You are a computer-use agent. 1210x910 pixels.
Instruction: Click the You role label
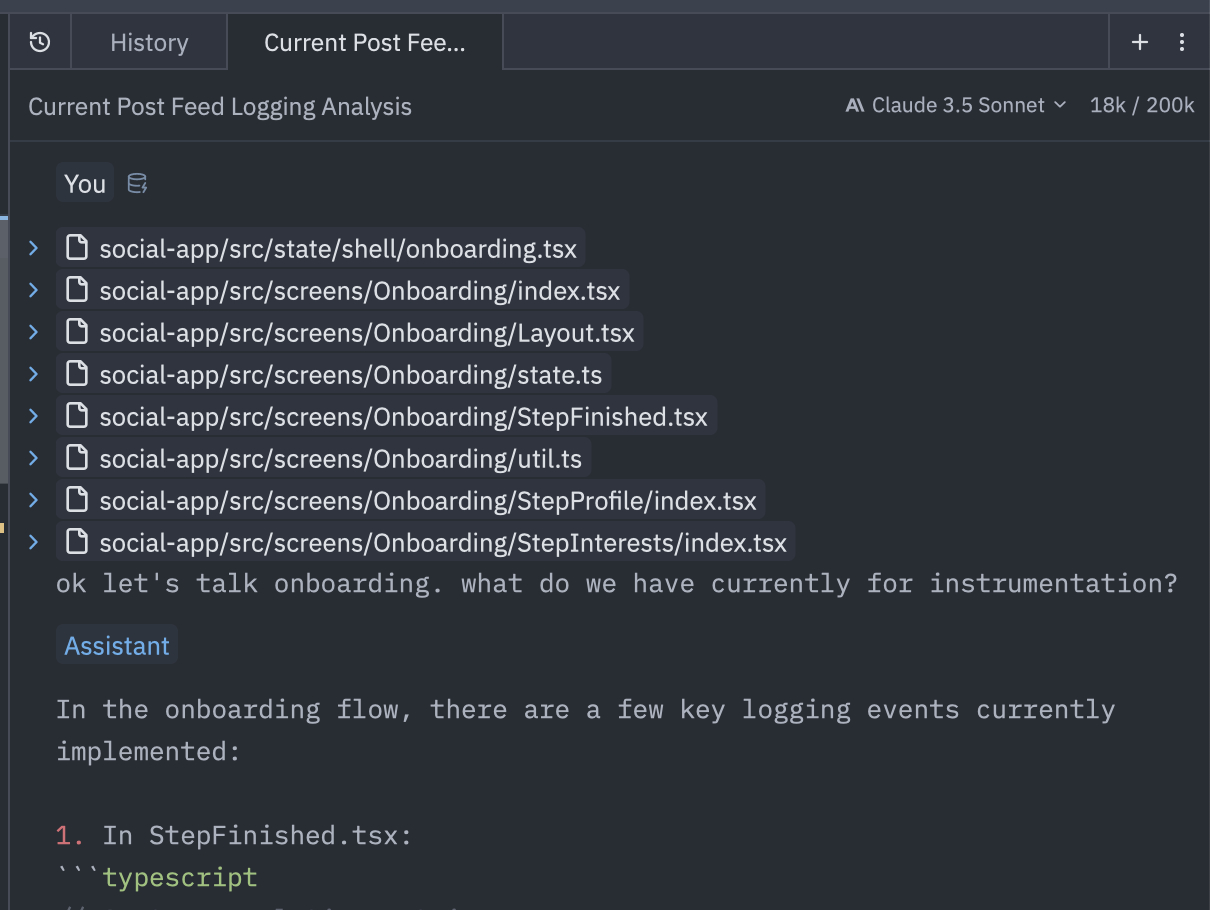[85, 184]
